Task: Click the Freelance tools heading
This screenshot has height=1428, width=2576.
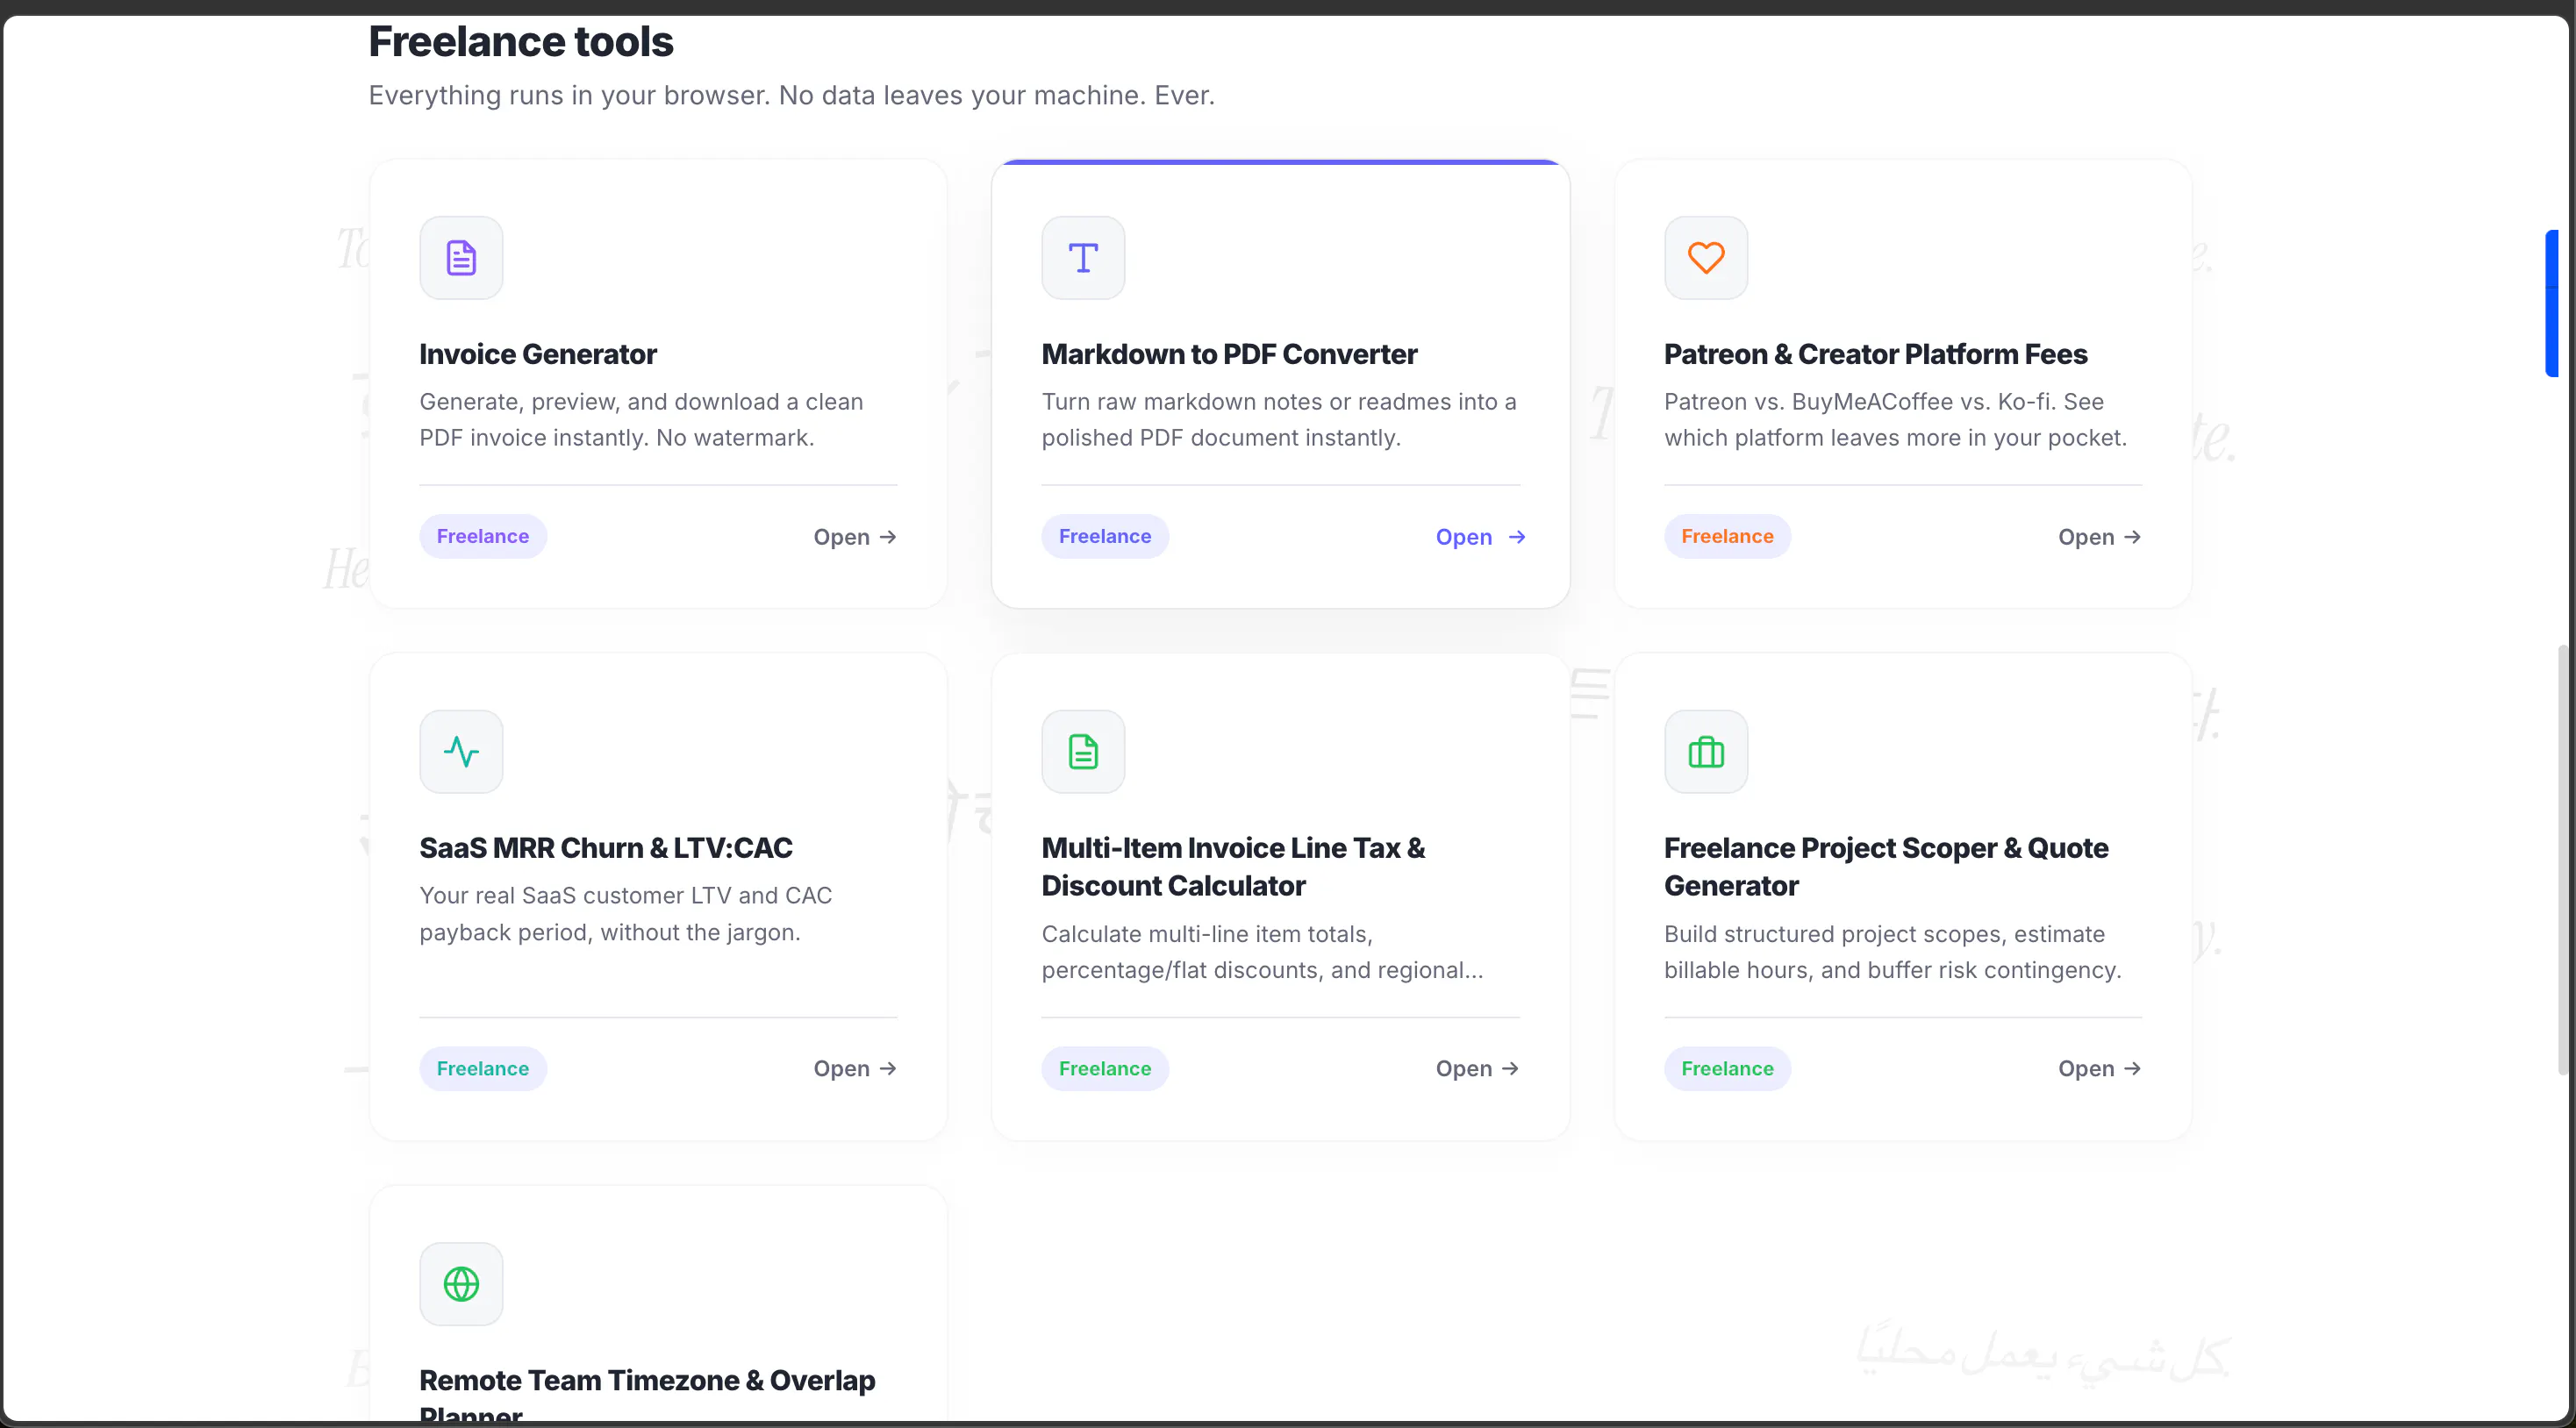Action: click(521, 42)
